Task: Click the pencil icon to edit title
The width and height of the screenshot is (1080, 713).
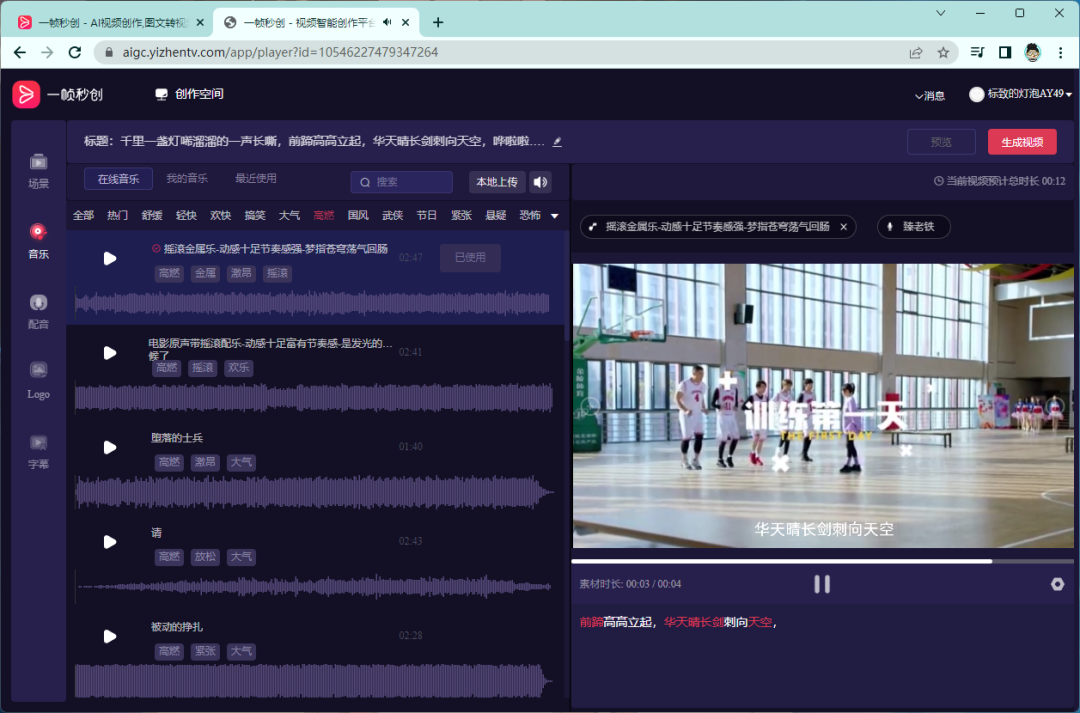Action: click(x=557, y=142)
